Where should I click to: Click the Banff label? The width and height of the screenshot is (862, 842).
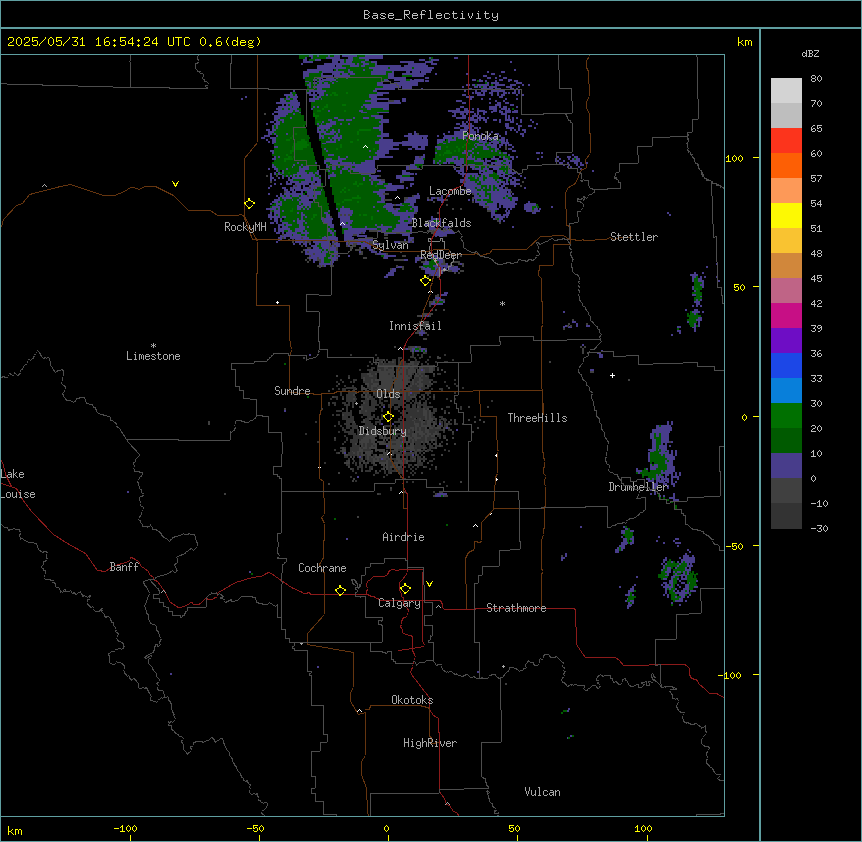[124, 567]
